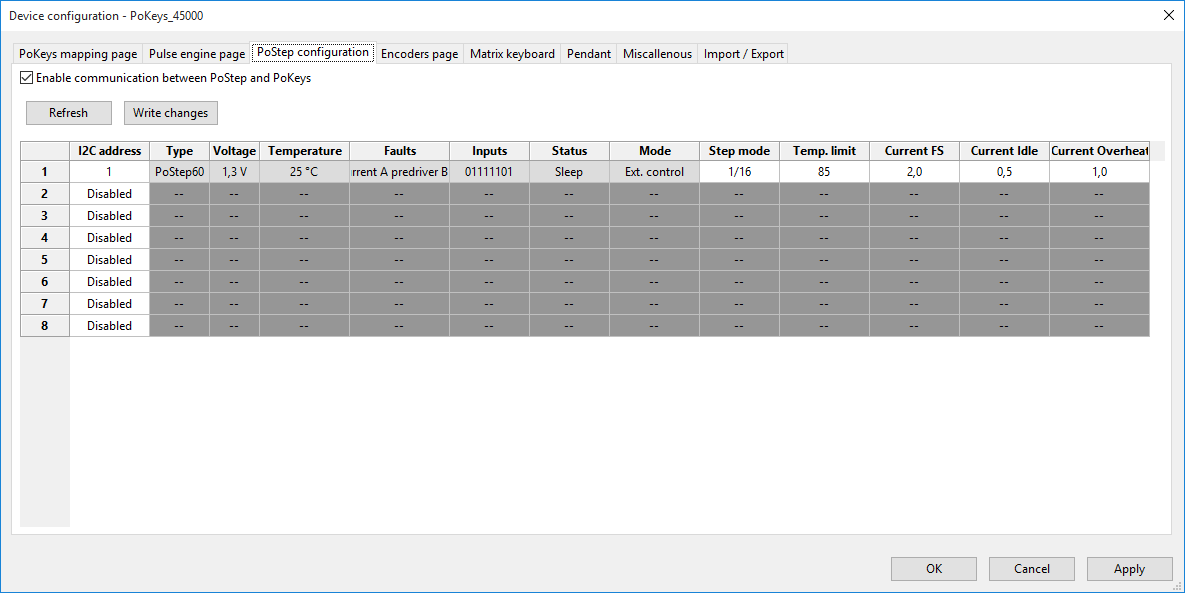Viewport: 1185px width, 593px height.
Task: Click the Temperature column header
Action: (x=305, y=151)
